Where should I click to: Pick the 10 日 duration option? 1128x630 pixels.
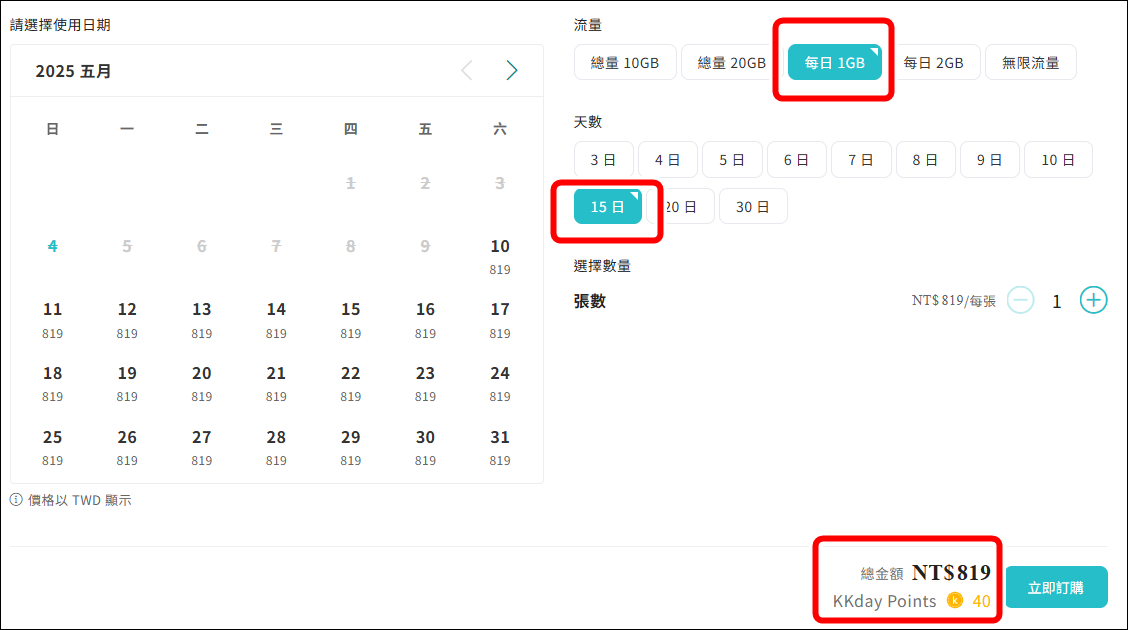coord(1057,160)
